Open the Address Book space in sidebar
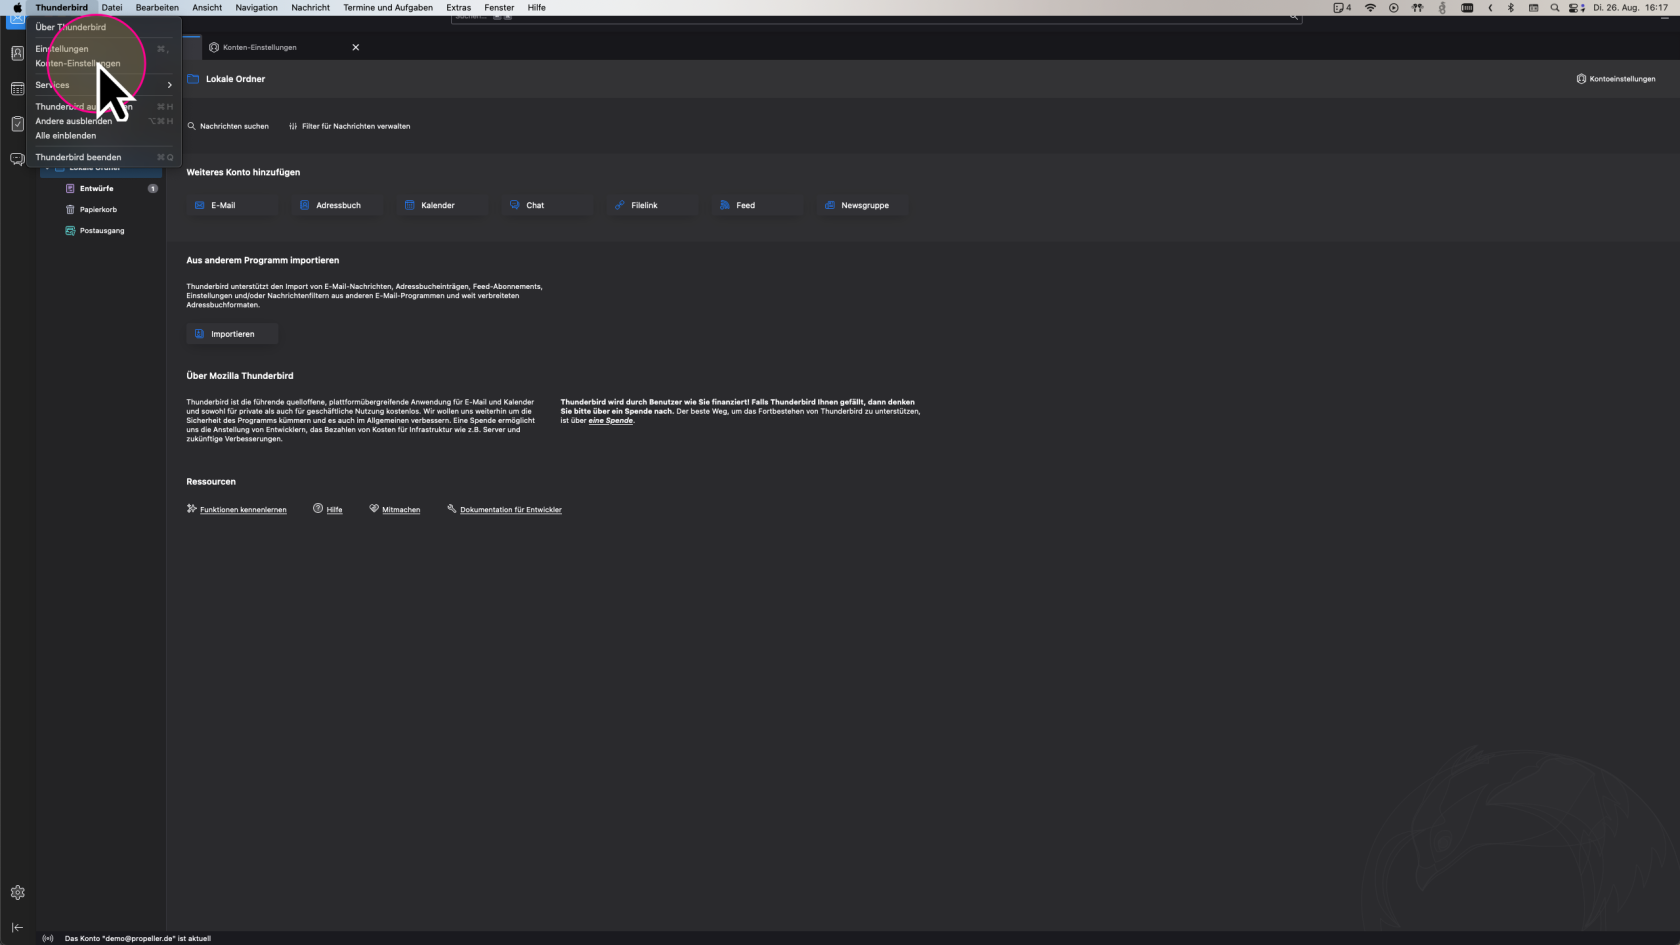The image size is (1680, 945). click(17, 53)
